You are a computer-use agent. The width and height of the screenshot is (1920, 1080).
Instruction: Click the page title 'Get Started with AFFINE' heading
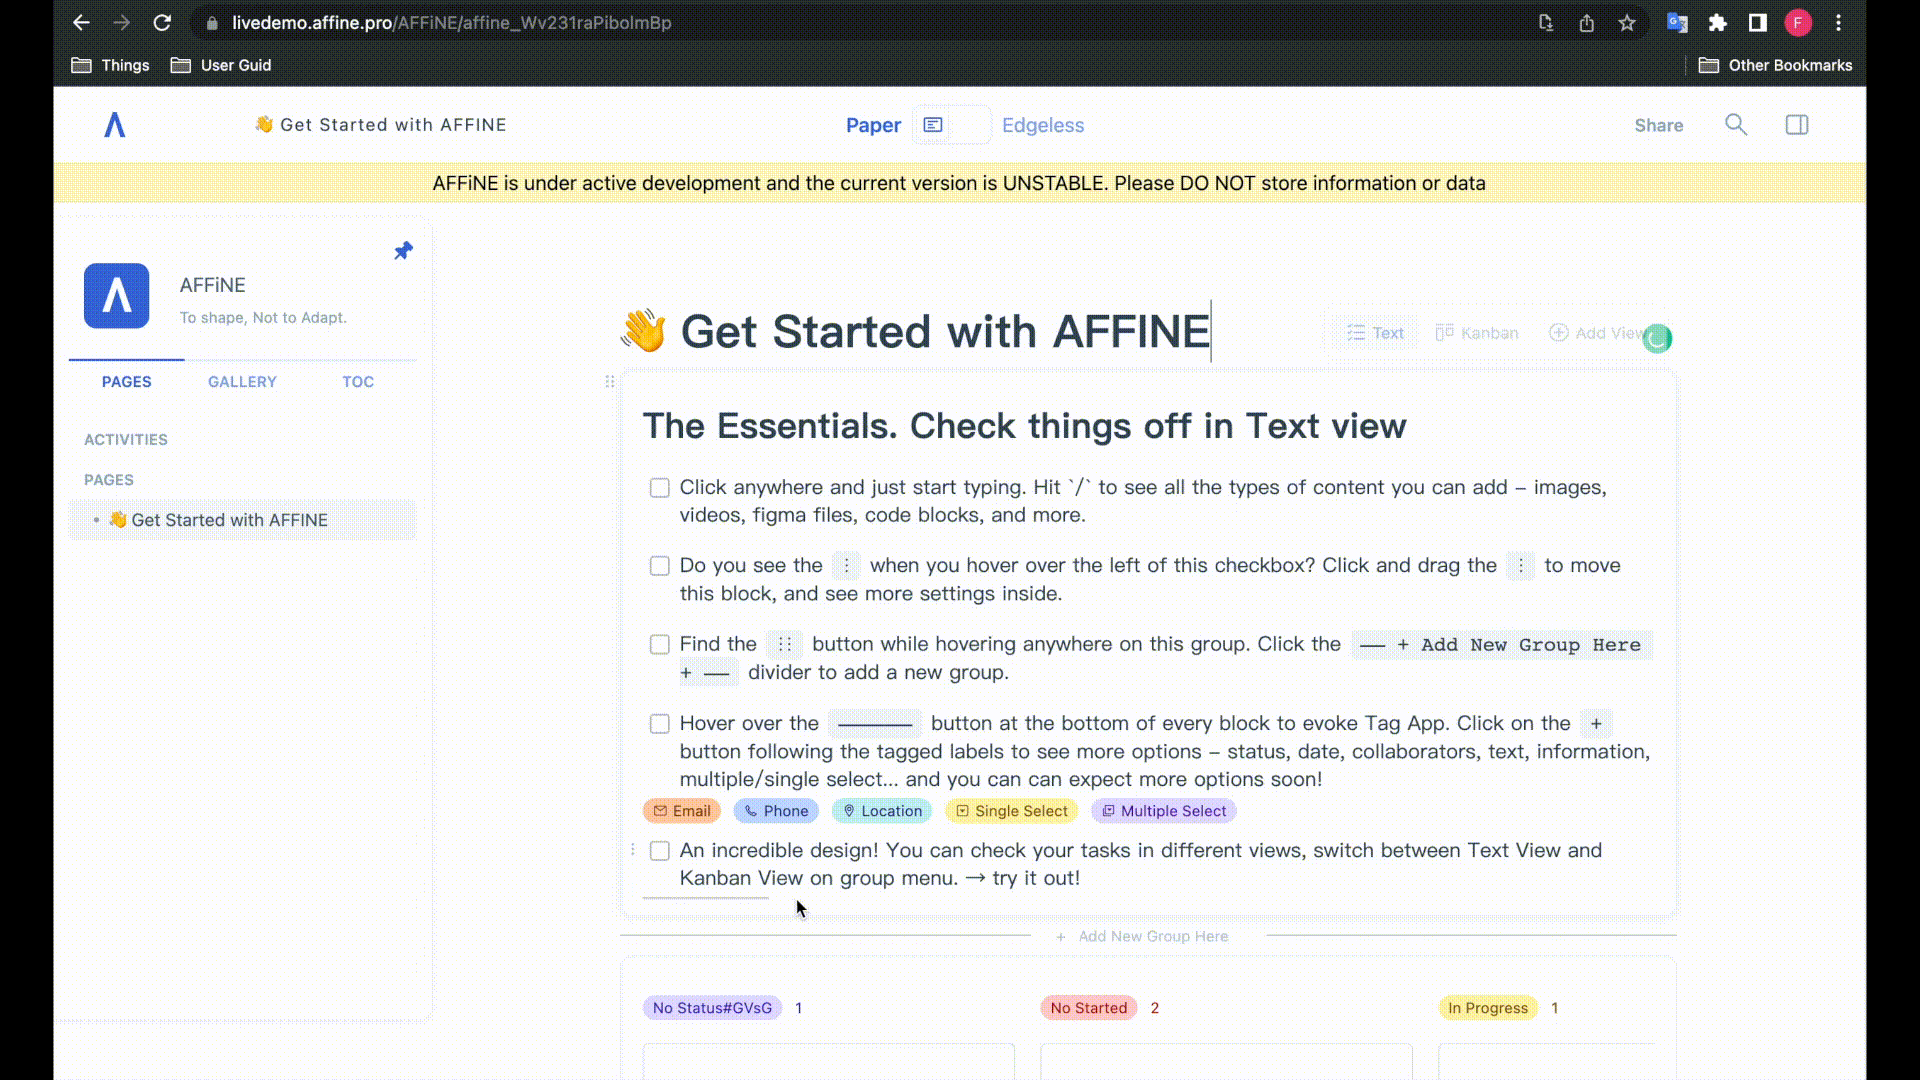coord(945,331)
